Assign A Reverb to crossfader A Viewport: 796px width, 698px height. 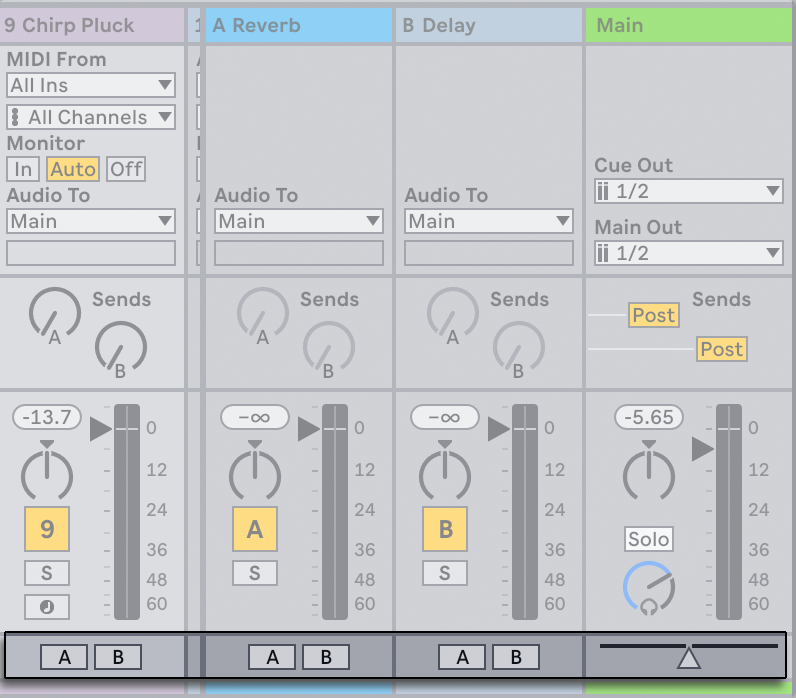tap(272, 657)
